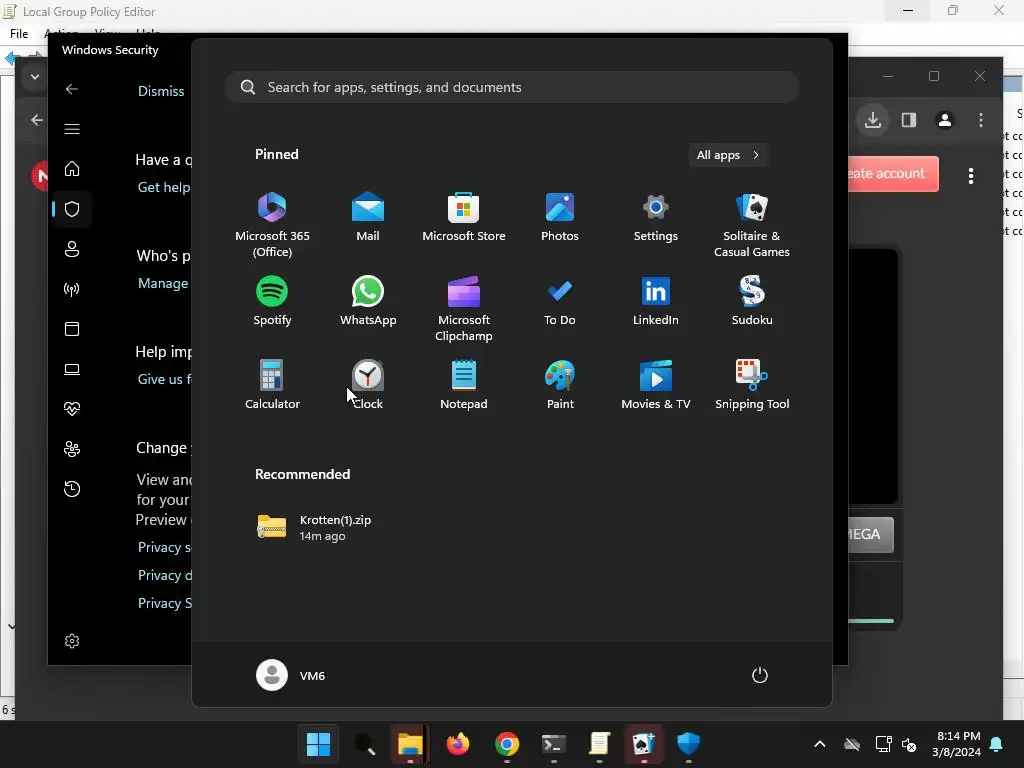This screenshot has width=1024, height=768.
Task: Click the Windows Start button on taskbar
Action: 318,743
